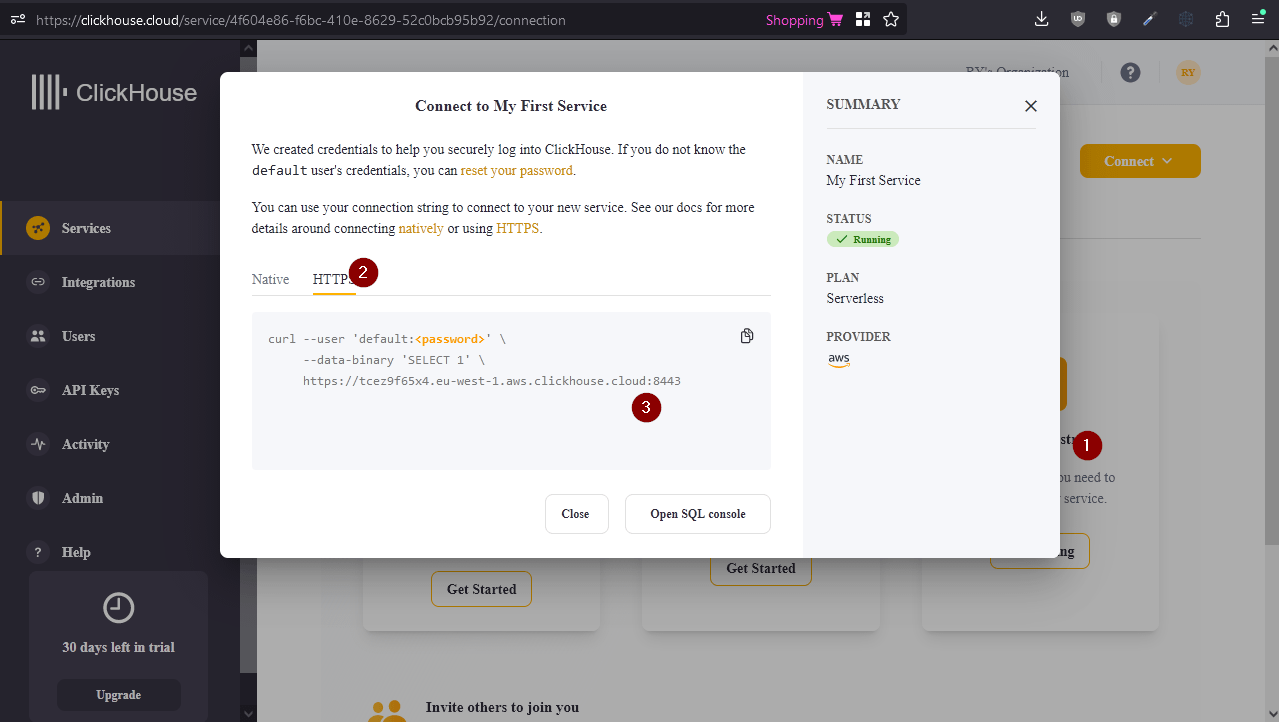Open Help from the sidebar
The width and height of the screenshot is (1279, 722).
pyautogui.click(x=76, y=552)
